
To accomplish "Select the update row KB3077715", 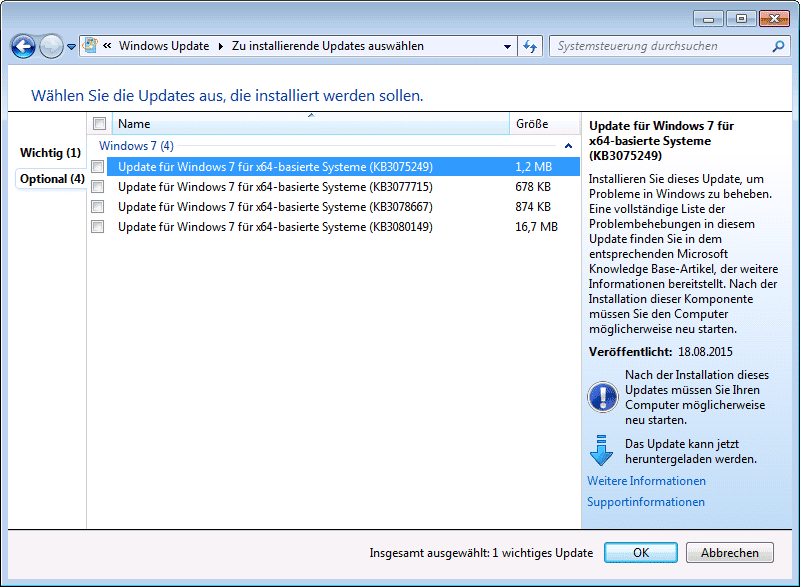I will coord(343,187).
